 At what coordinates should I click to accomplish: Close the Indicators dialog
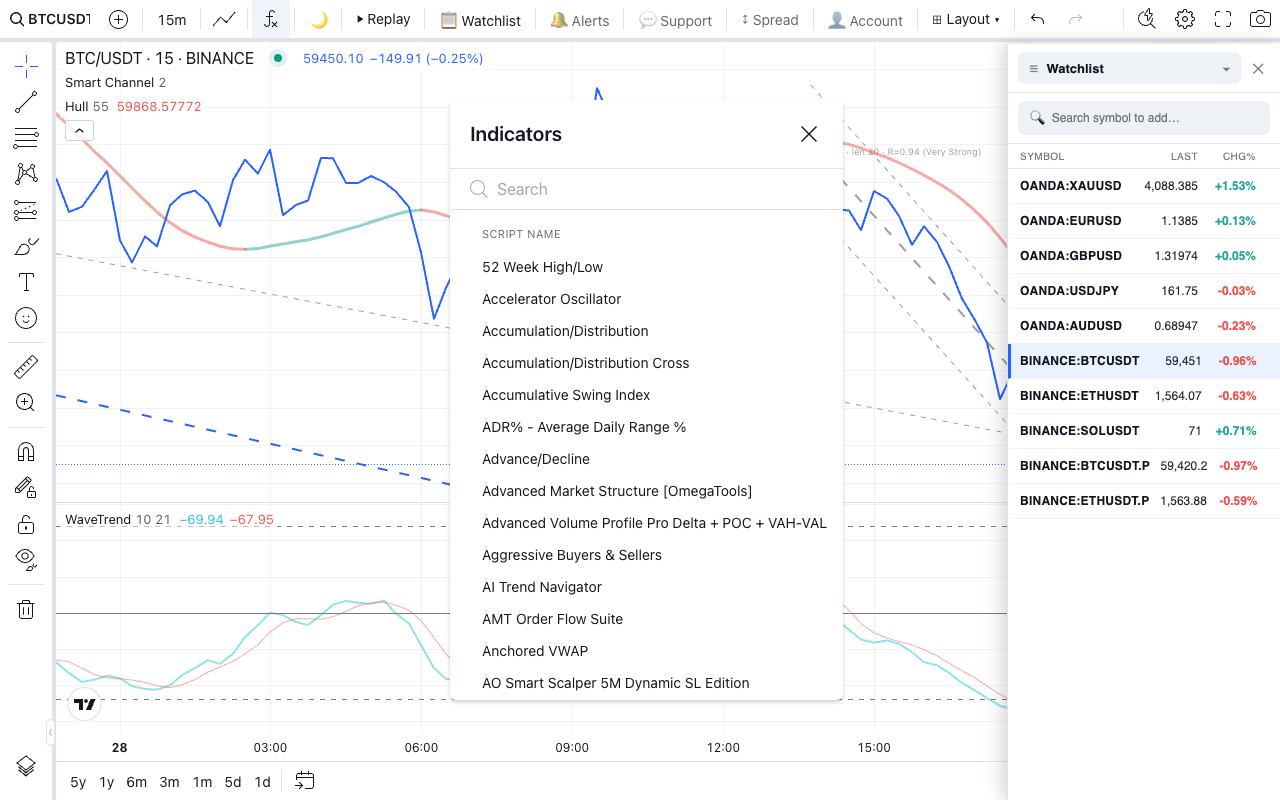[x=809, y=134]
